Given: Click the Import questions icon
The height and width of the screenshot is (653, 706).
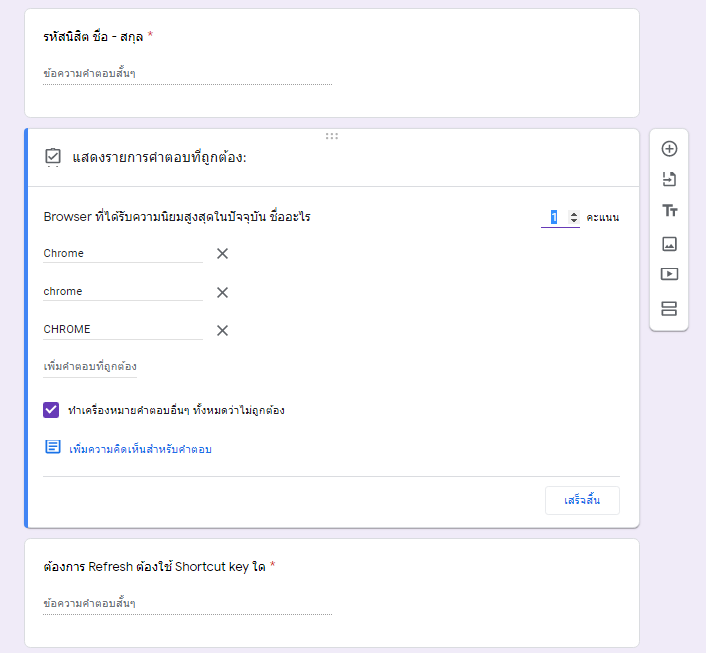Looking at the screenshot, I should coord(669,180).
